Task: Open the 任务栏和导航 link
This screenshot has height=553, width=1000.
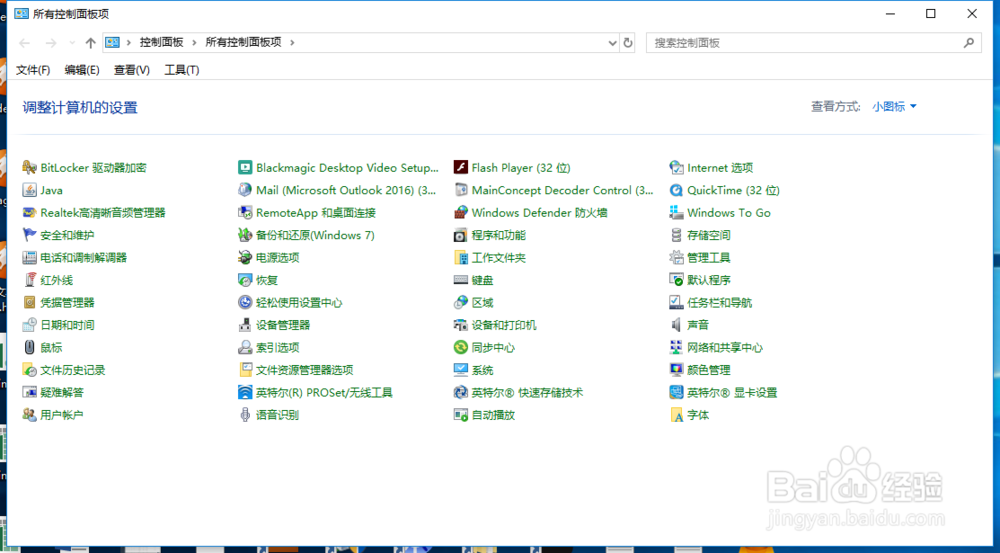Action: pyautogui.click(x=719, y=302)
